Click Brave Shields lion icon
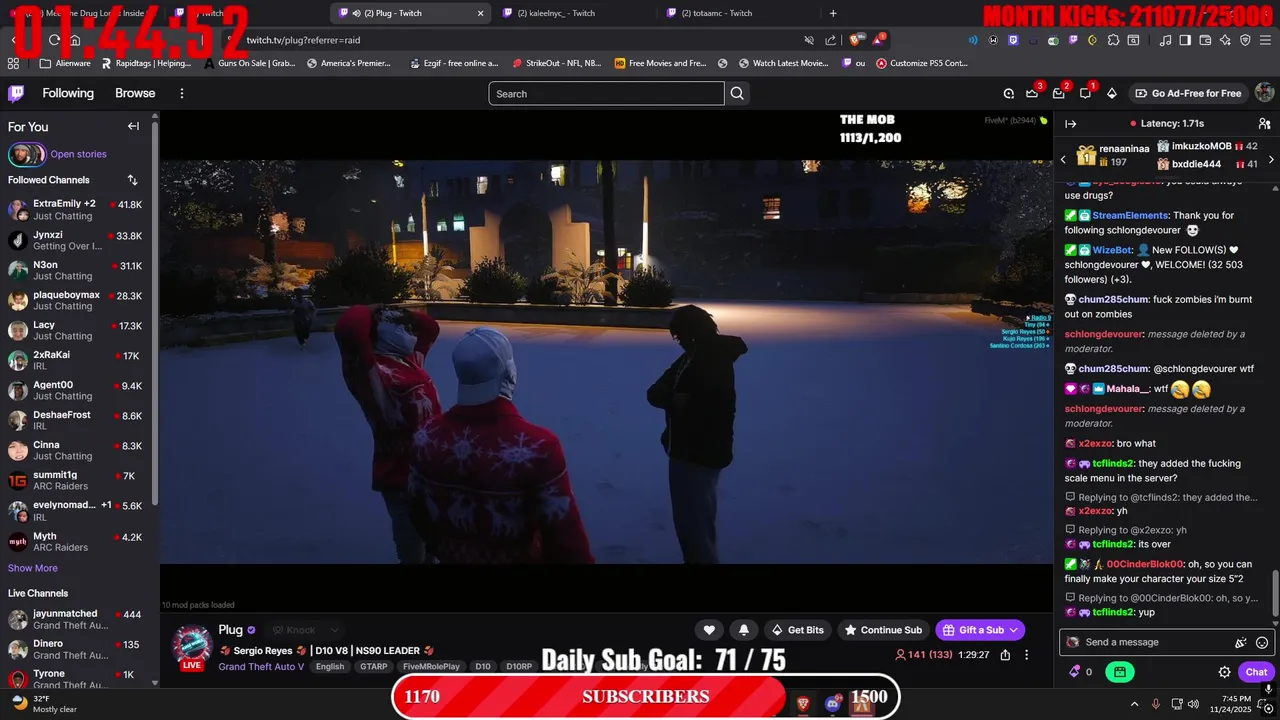The image size is (1280, 720). click(855, 40)
